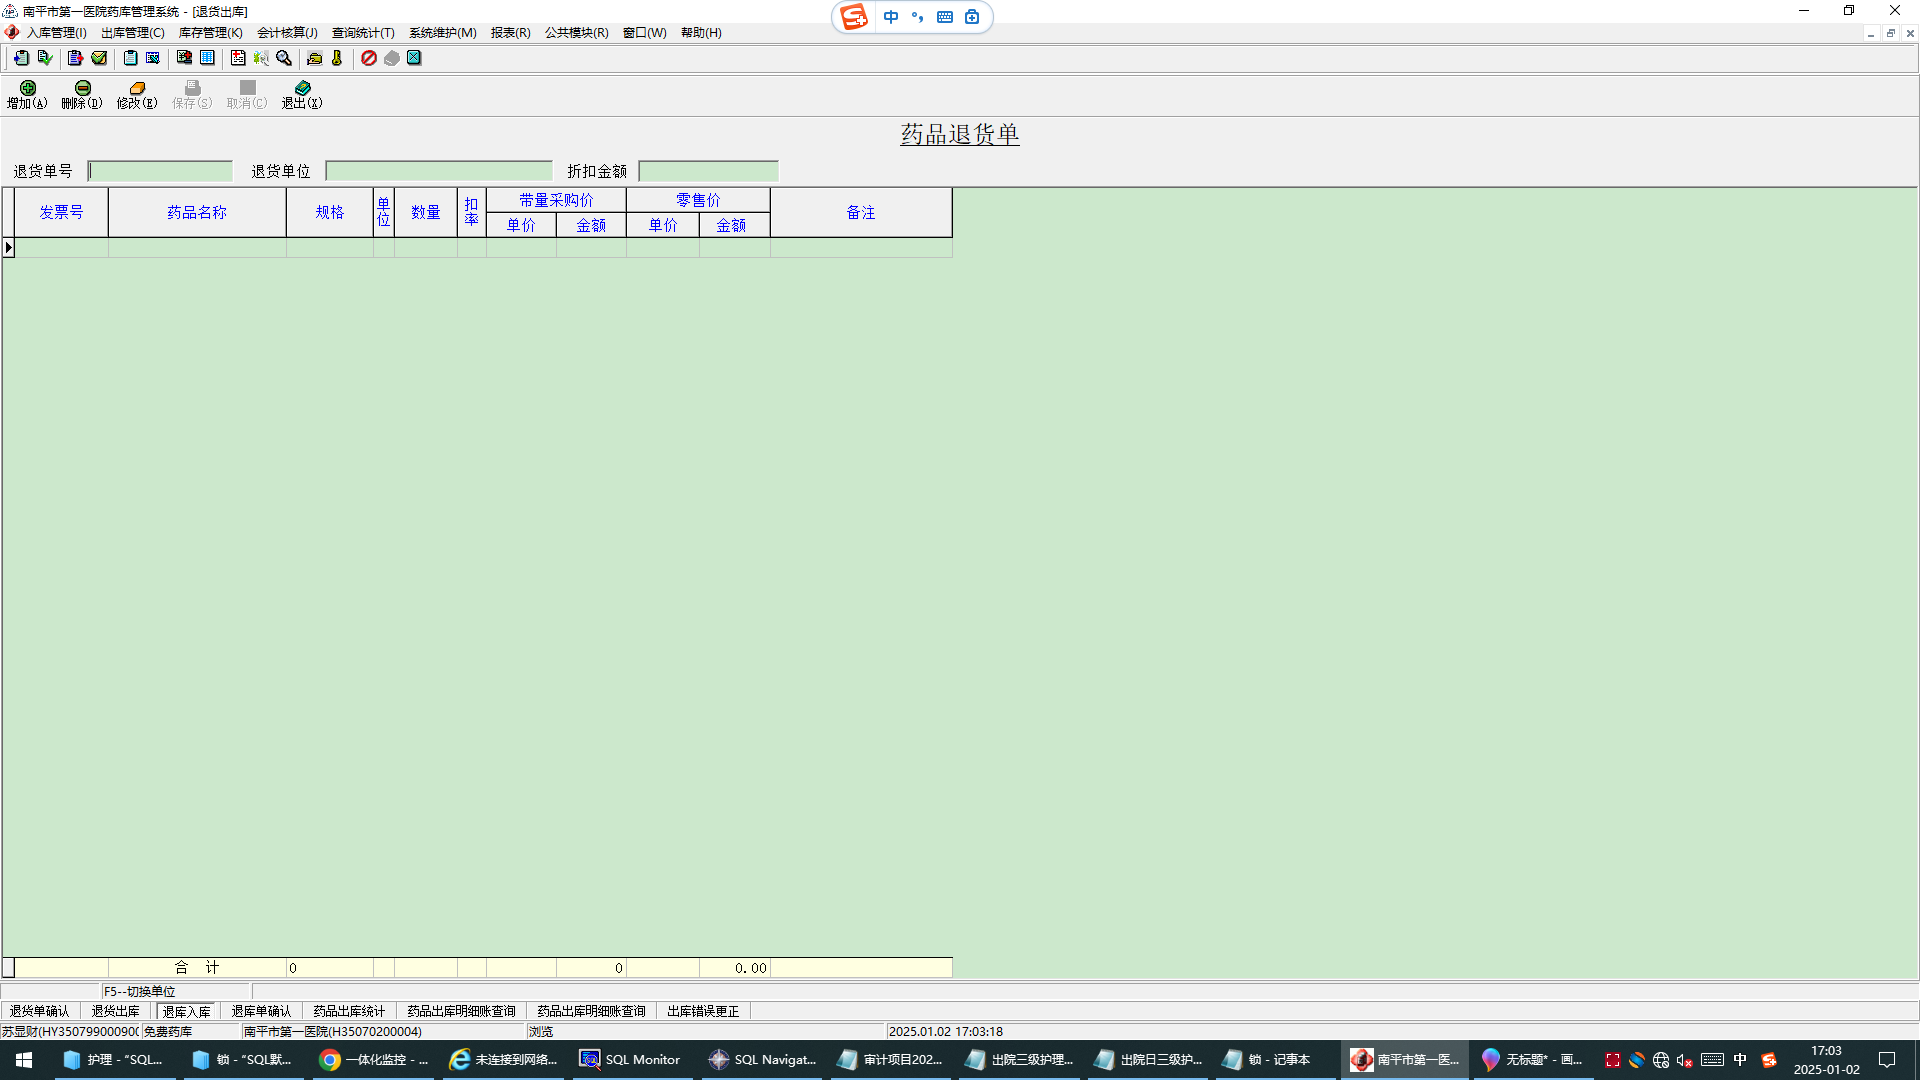Click the blue grid table toolbar icon

(207, 58)
